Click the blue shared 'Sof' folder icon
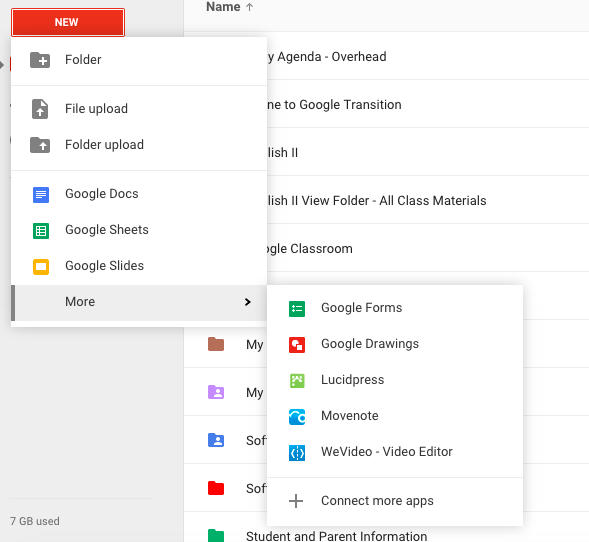 click(216, 440)
